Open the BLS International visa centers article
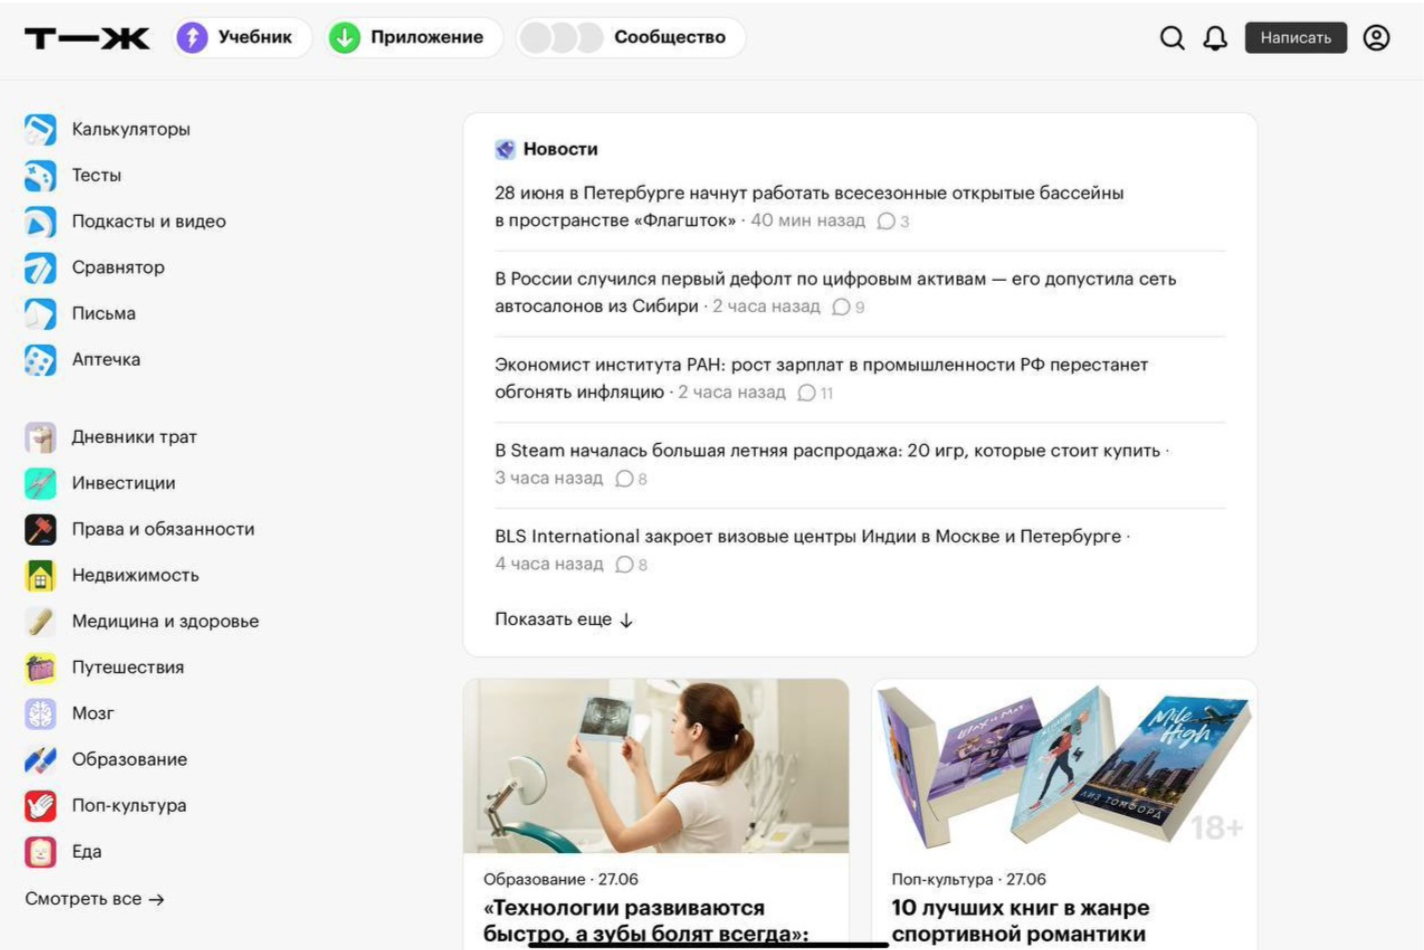Viewport: 1424px width, 950px height. pos(808,537)
